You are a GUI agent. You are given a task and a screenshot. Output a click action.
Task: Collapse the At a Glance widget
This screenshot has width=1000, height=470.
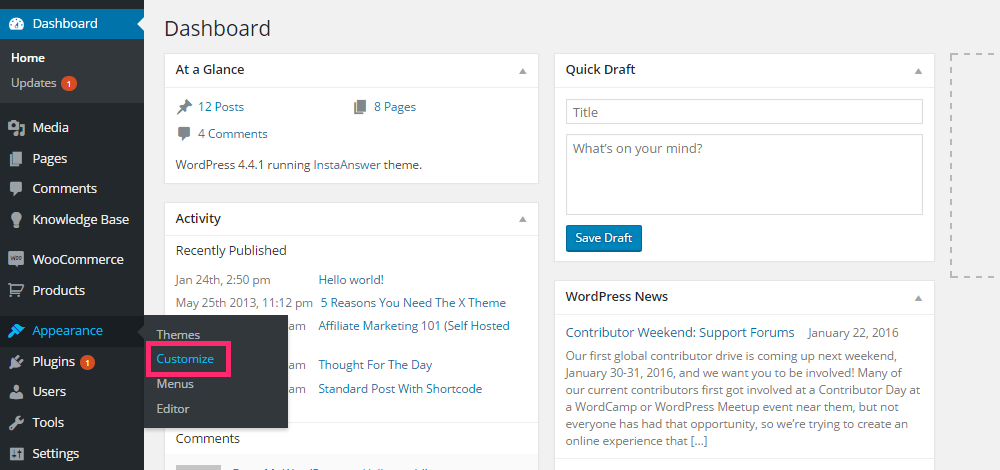tap(523, 71)
